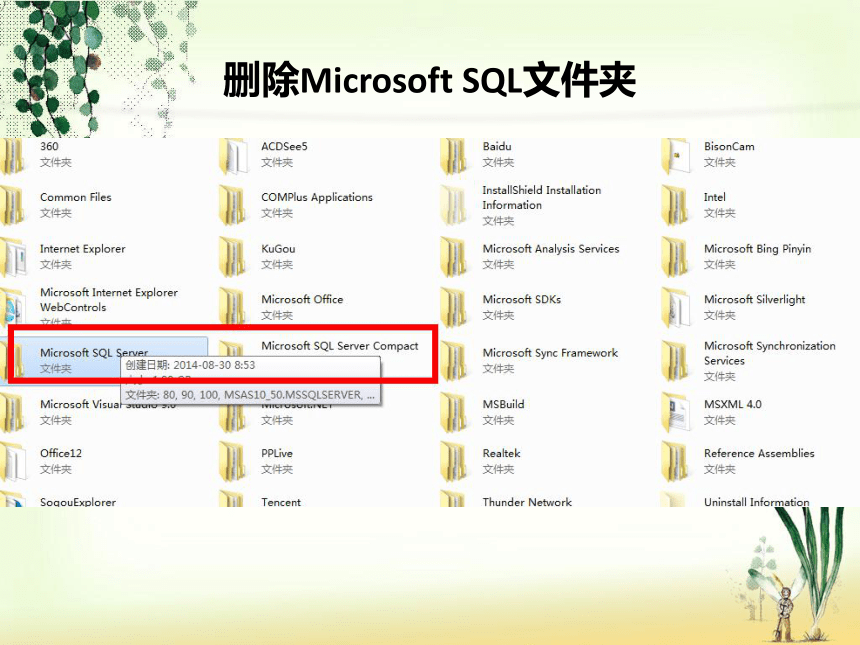Select the Microsoft Silverlight label

pyautogui.click(x=755, y=299)
